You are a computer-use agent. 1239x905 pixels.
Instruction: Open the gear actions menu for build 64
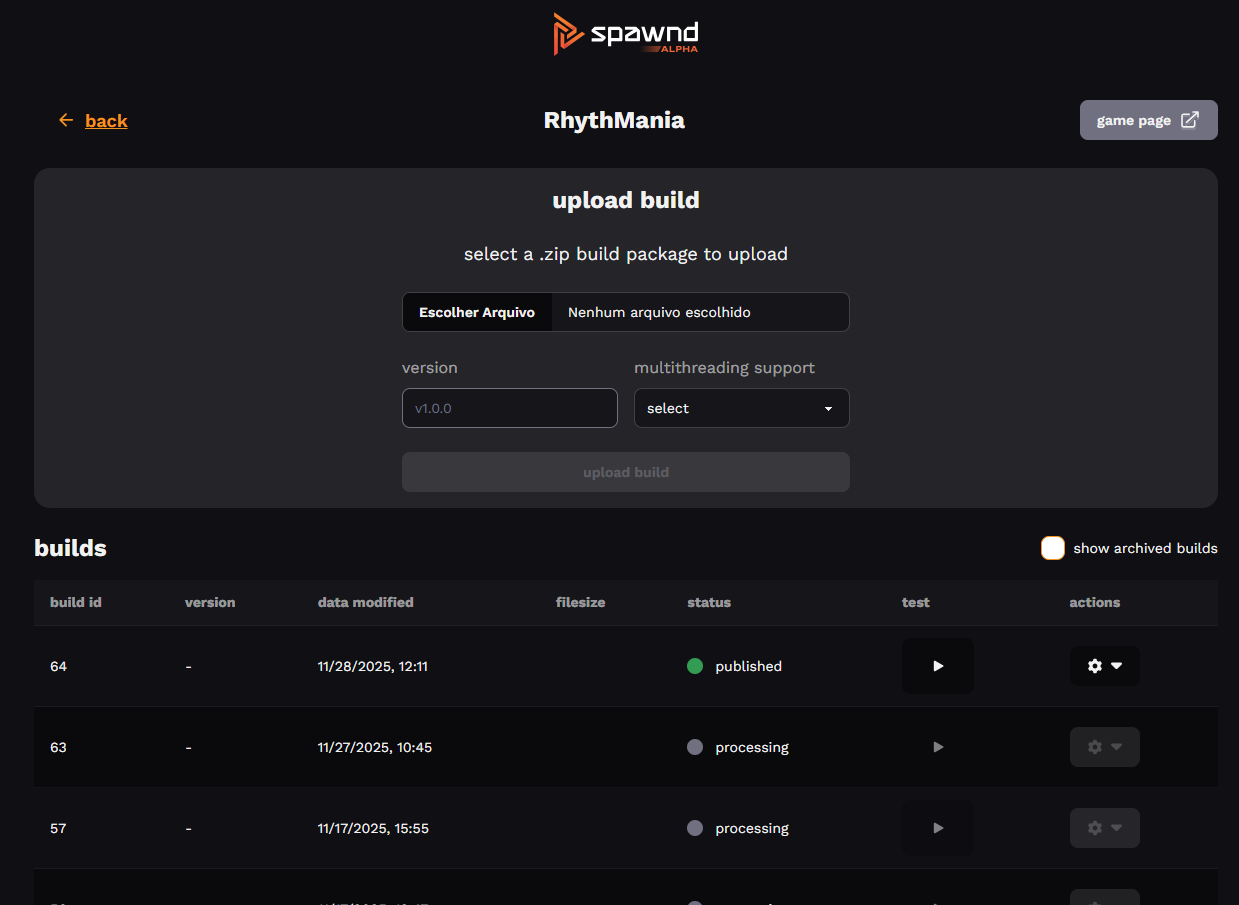pos(1105,666)
